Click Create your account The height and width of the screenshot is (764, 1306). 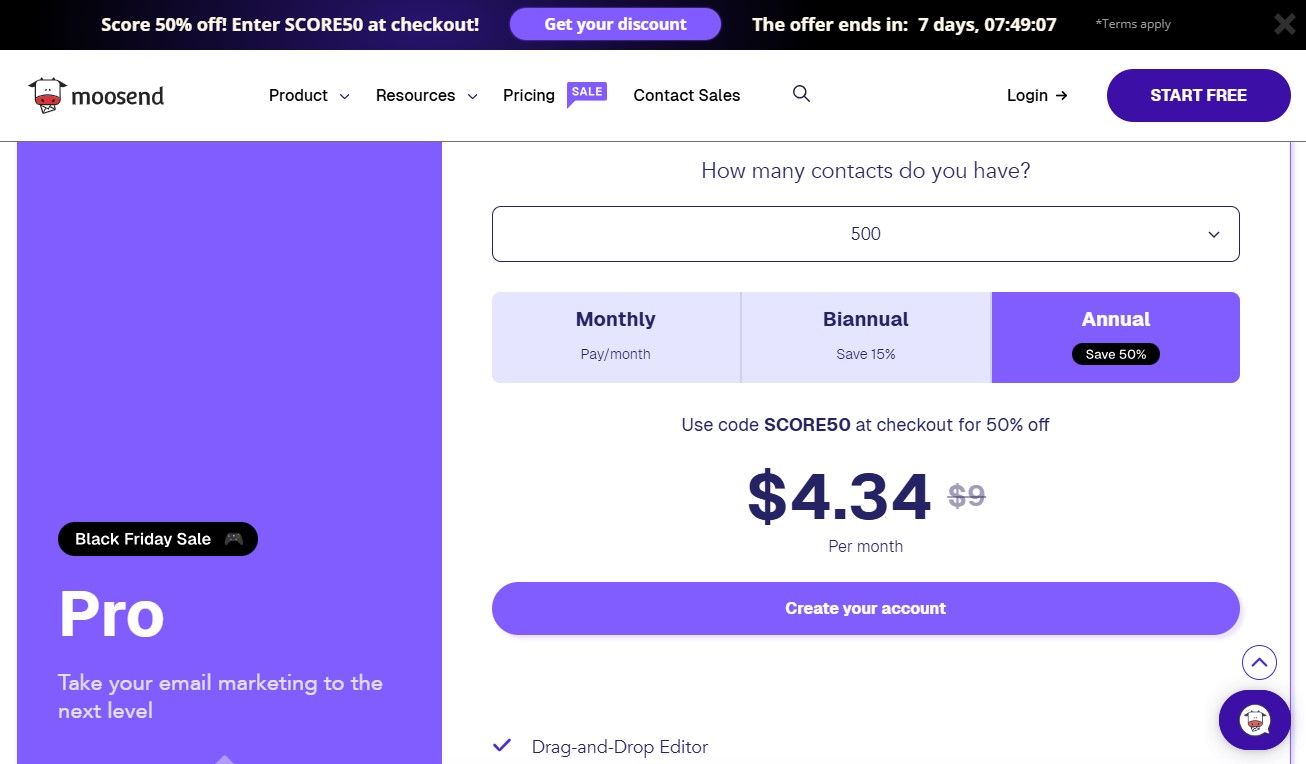pyautogui.click(x=865, y=608)
